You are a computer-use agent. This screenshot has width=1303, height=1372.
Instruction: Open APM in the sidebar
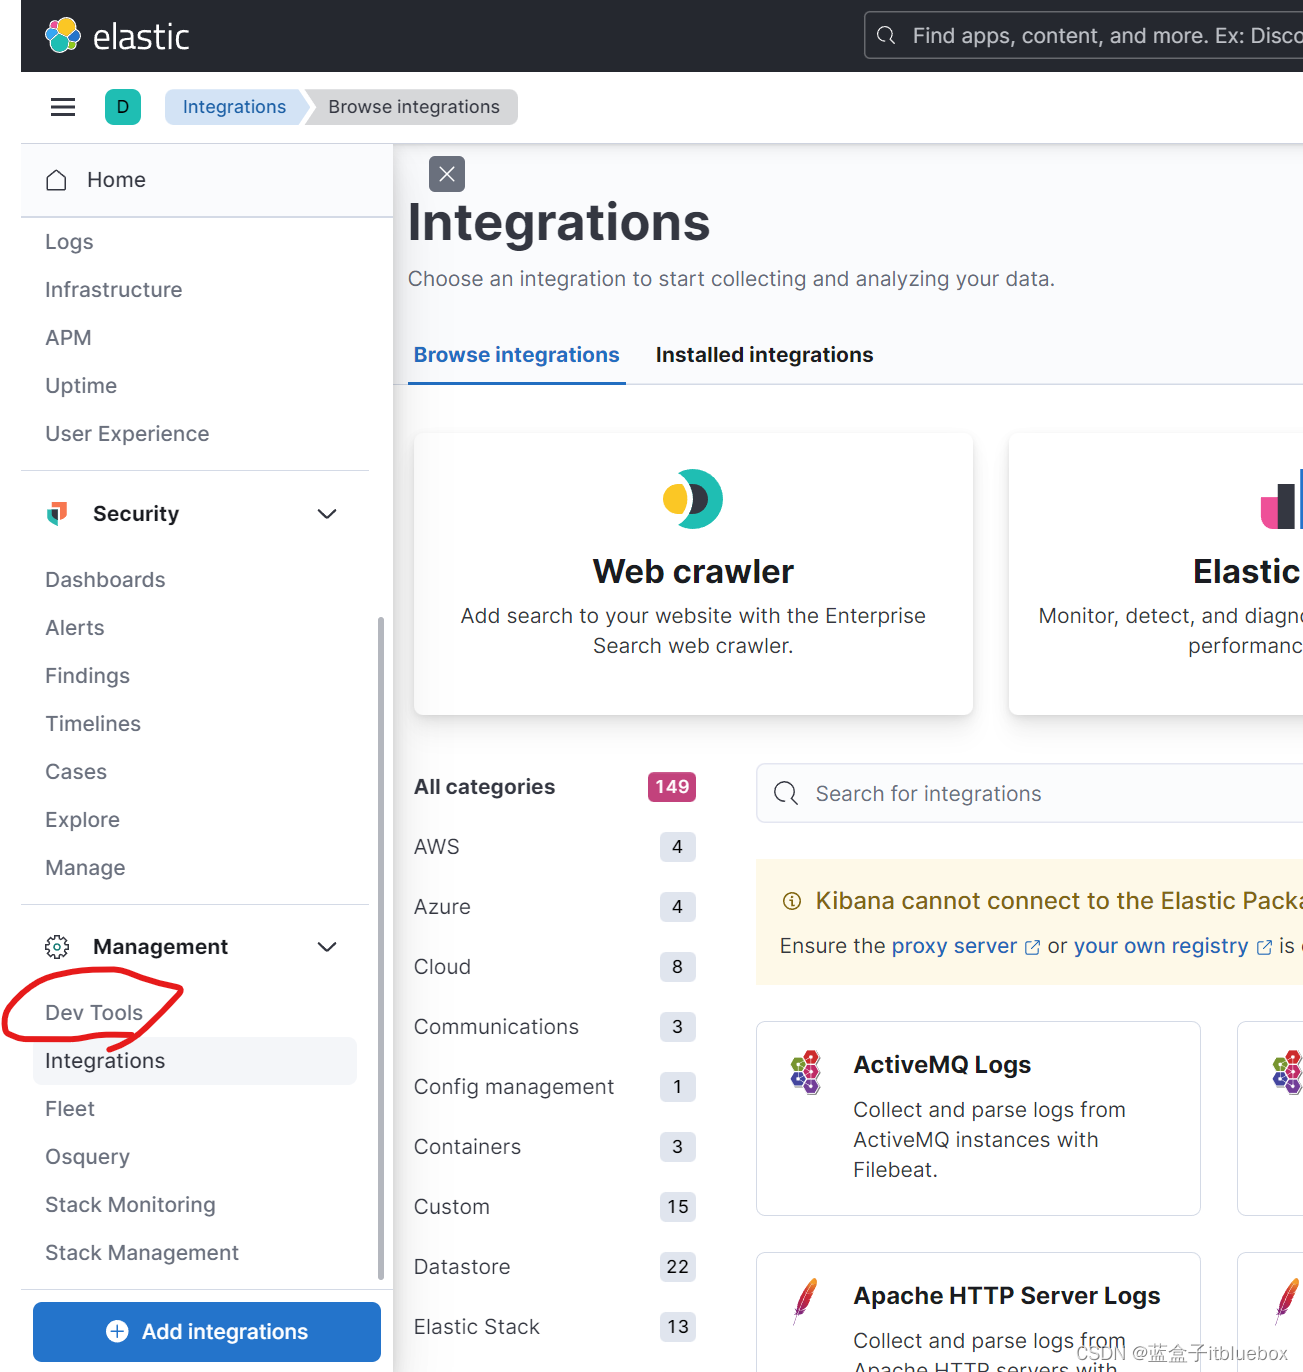(x=68, y=338)
